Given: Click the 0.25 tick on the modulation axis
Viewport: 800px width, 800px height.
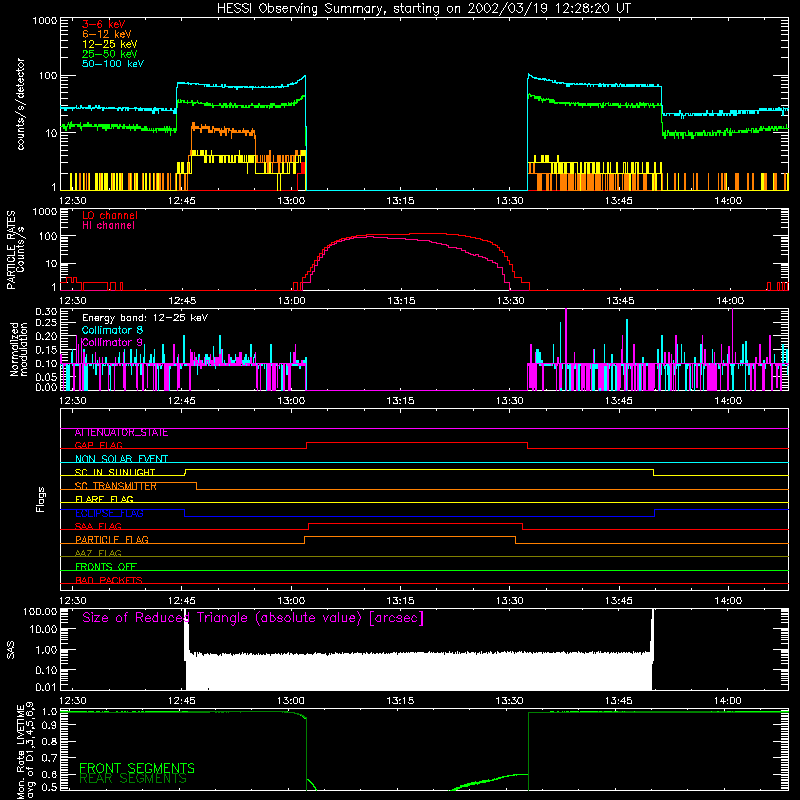Looking at the screenshot, I should [x=46, y=323].
